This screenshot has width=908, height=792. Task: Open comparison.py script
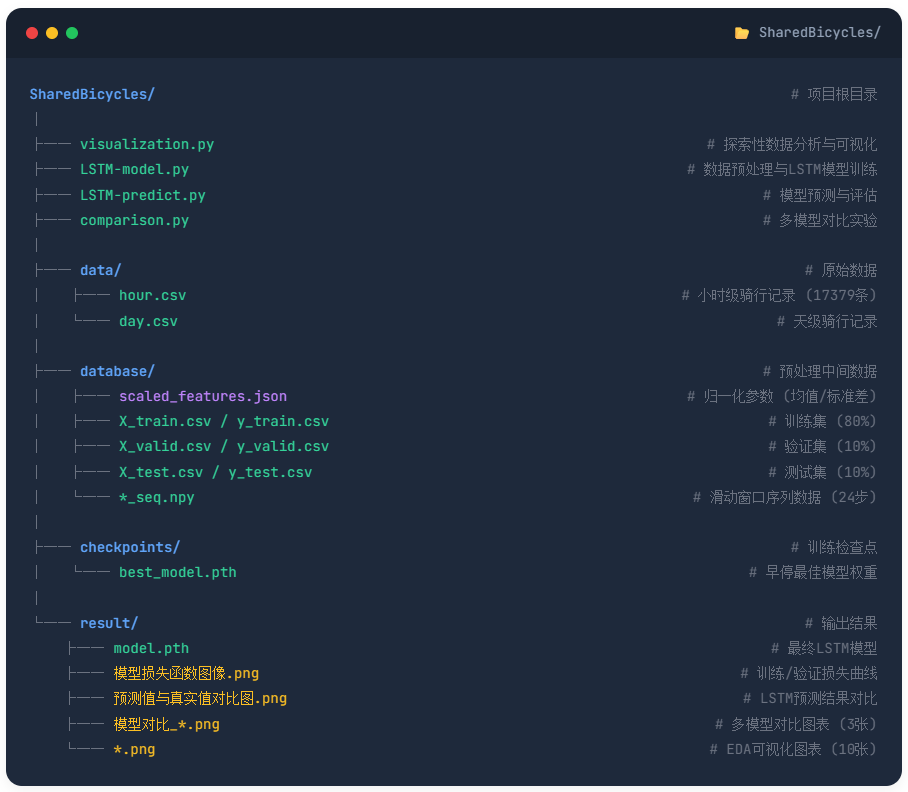point(134,220)
